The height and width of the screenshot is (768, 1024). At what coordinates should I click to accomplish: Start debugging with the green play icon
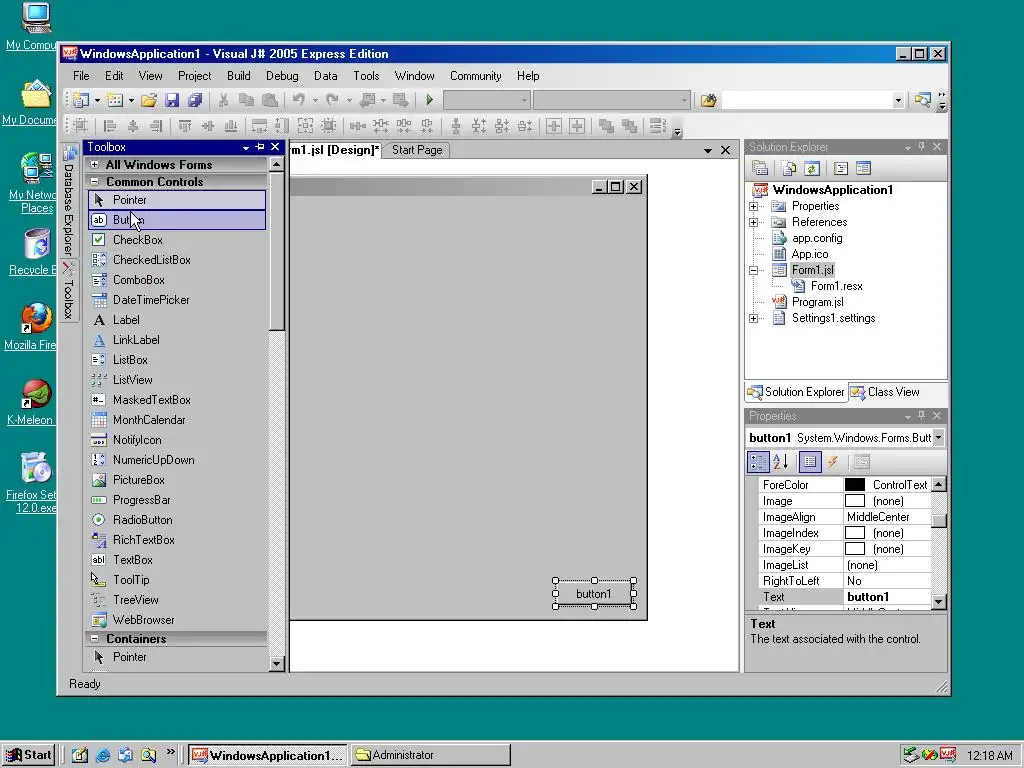click(430, 100)
